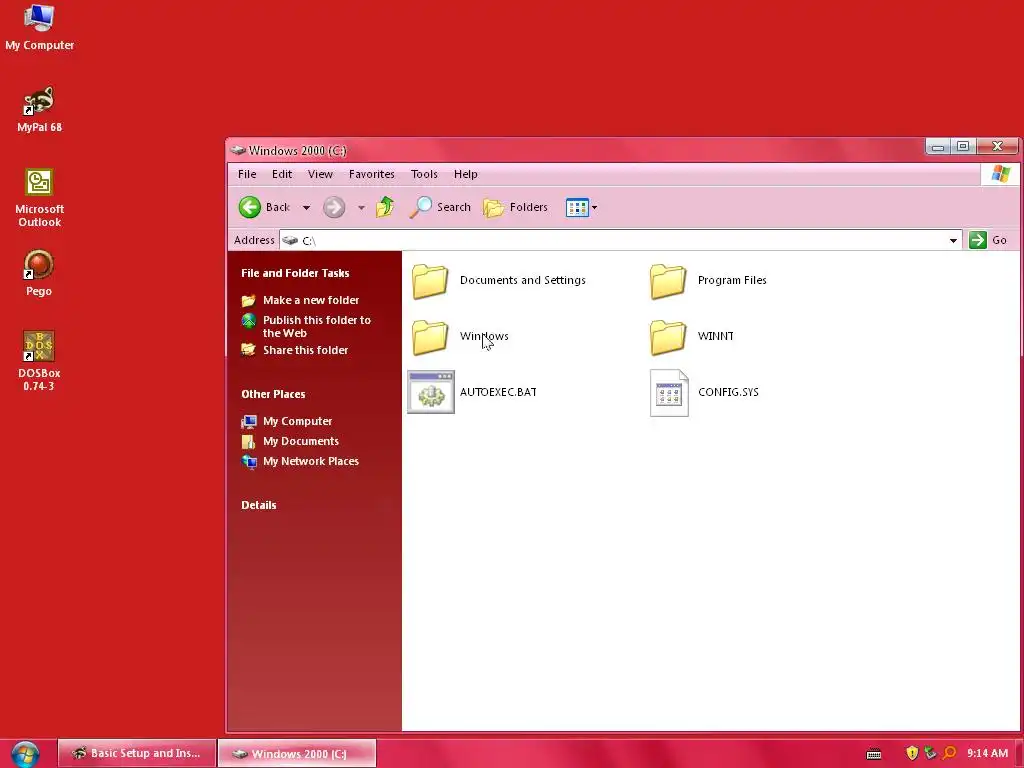The width and height of the screenshot is (1024, 768).
Task: Select the WINNT folder icon
Action: click(x=667, y=337)
